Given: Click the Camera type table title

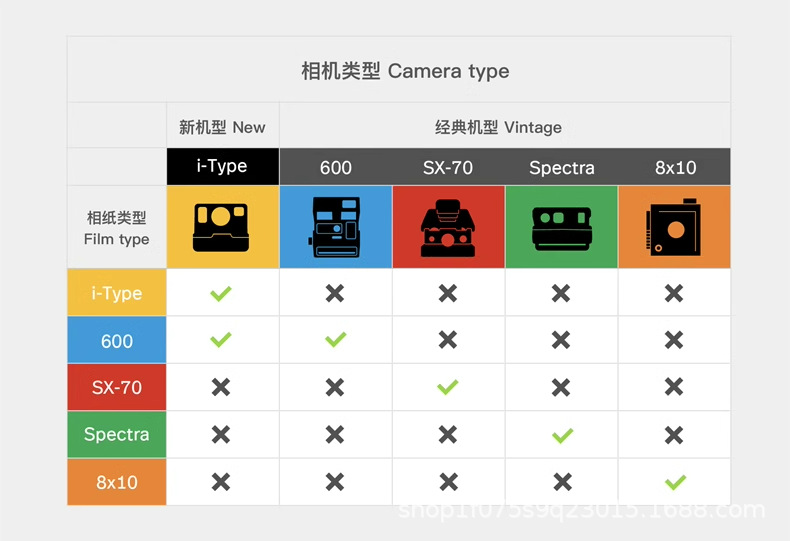Looking at the screenshot, I should point(405,71).
